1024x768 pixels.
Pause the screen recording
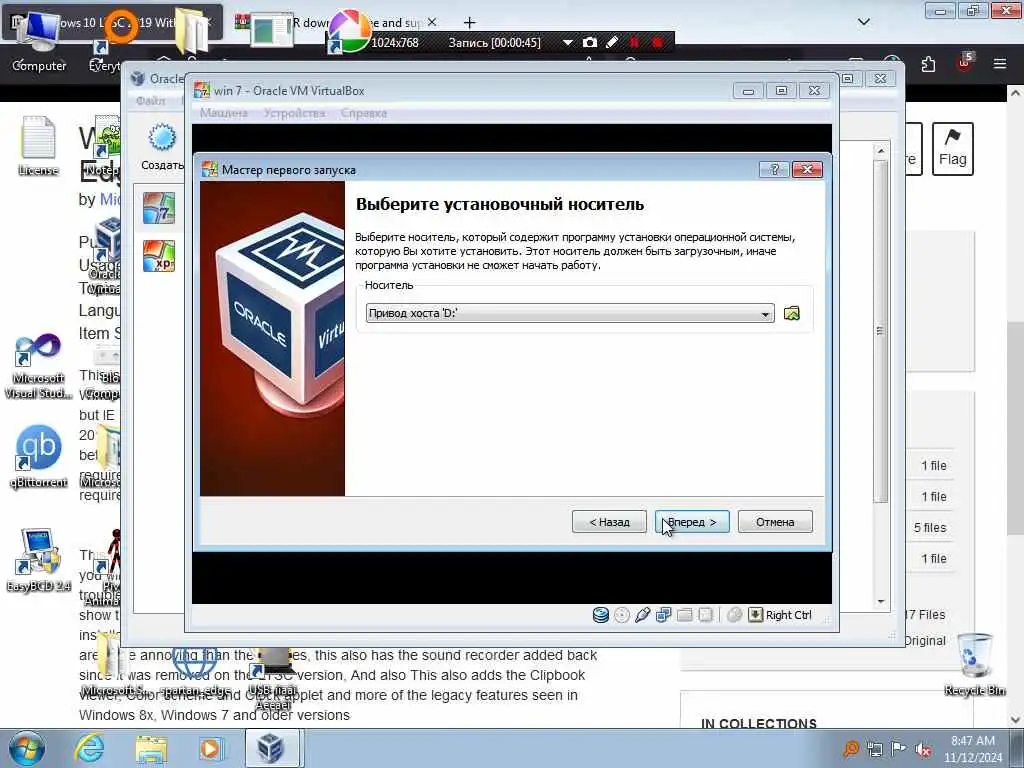point(634,42)
